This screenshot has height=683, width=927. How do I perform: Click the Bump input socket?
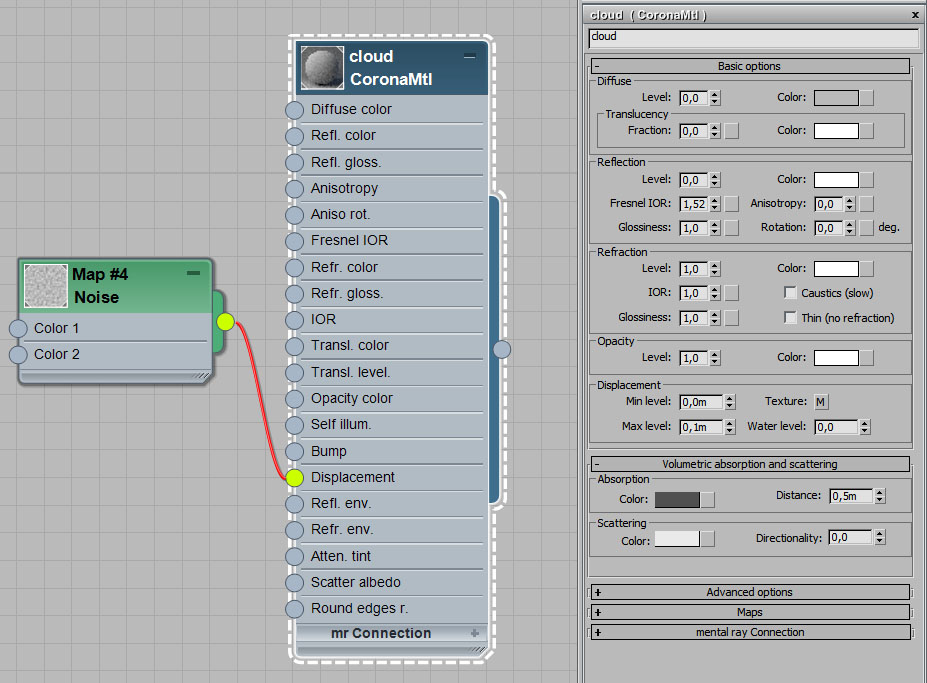tap(294, 452)
